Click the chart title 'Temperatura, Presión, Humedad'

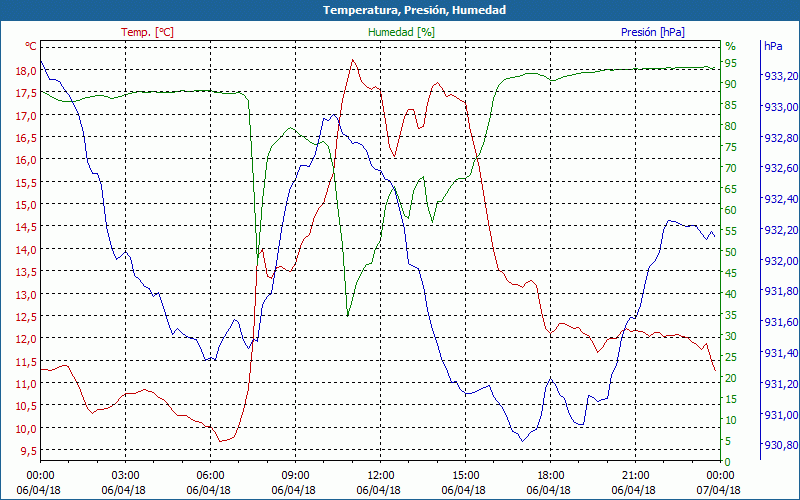pos(414,10)
